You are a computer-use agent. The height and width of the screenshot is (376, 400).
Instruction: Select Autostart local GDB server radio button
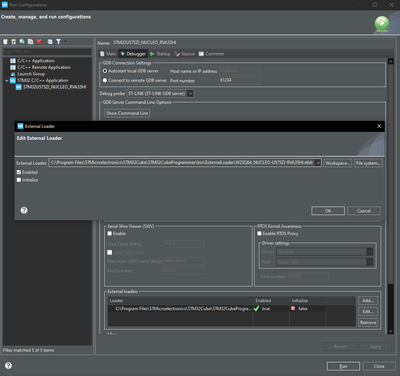(105, 71)
